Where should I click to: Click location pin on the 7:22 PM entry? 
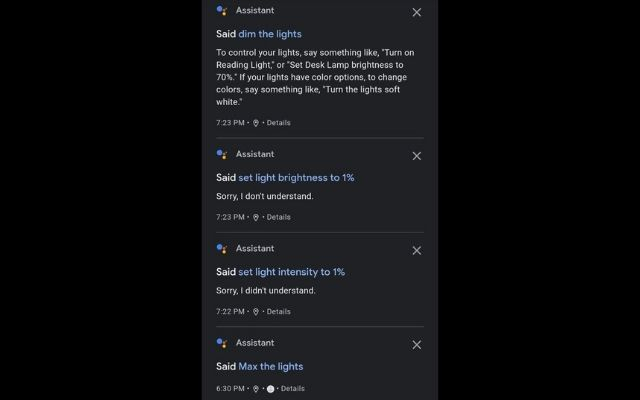pos(256,311)
